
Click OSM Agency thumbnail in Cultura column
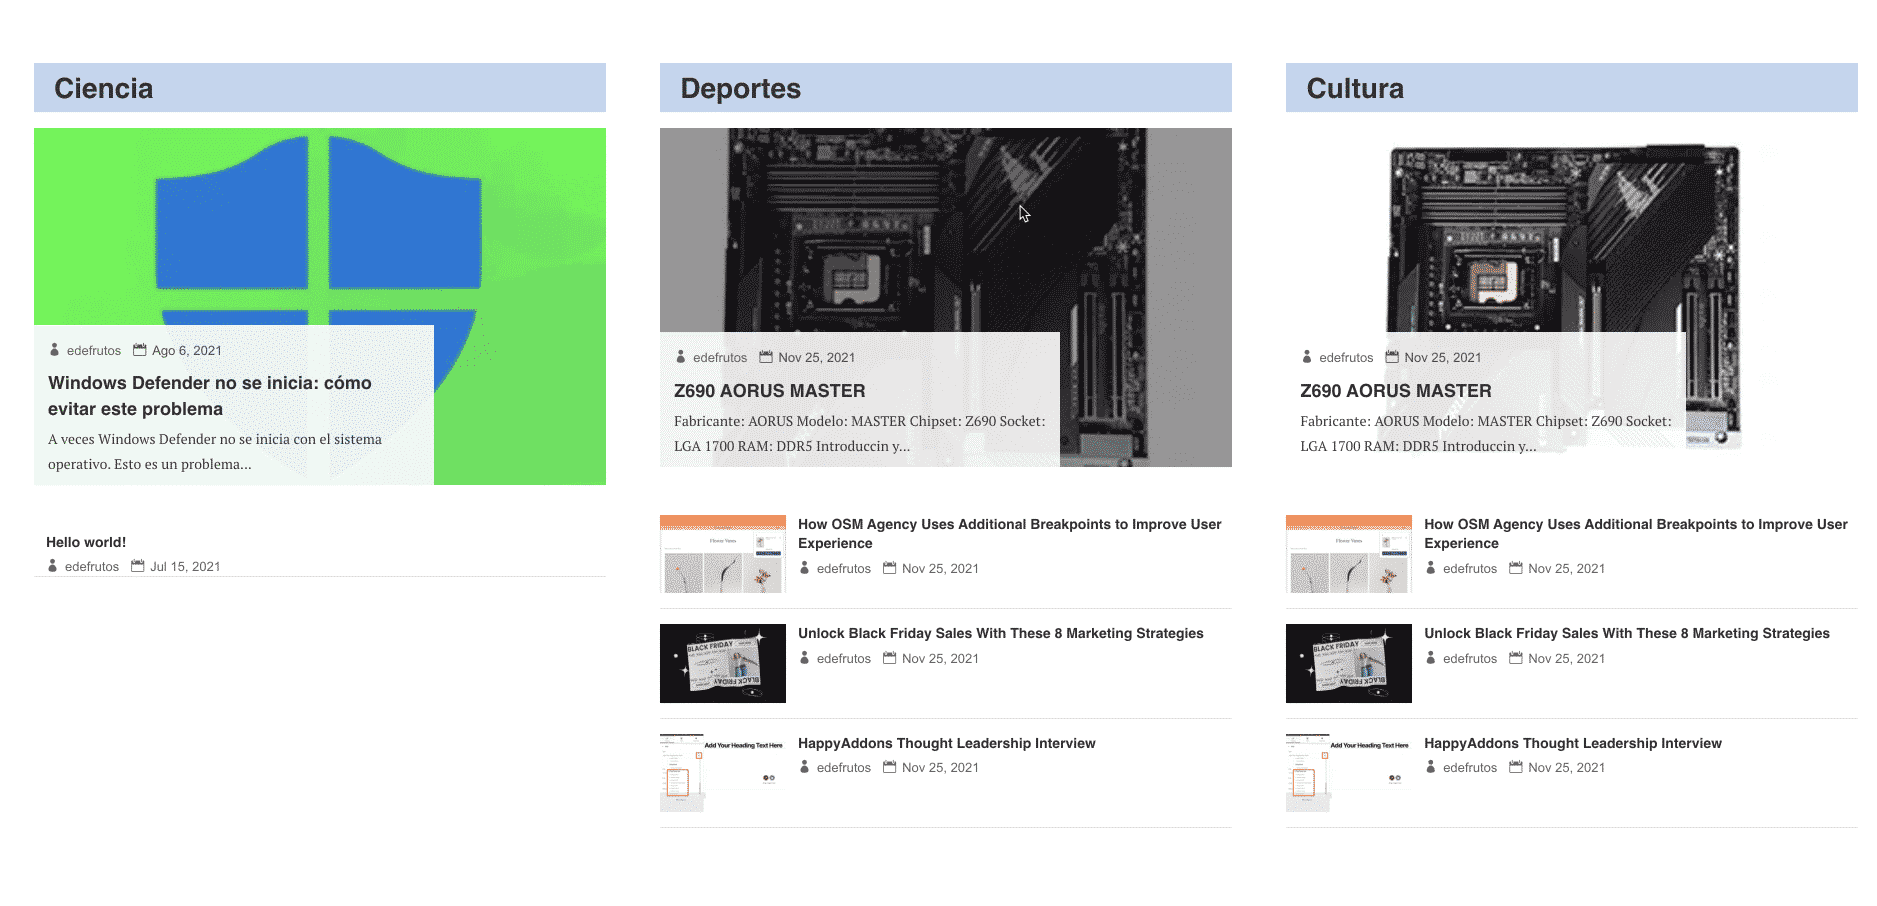click(x=1348, y=554)
